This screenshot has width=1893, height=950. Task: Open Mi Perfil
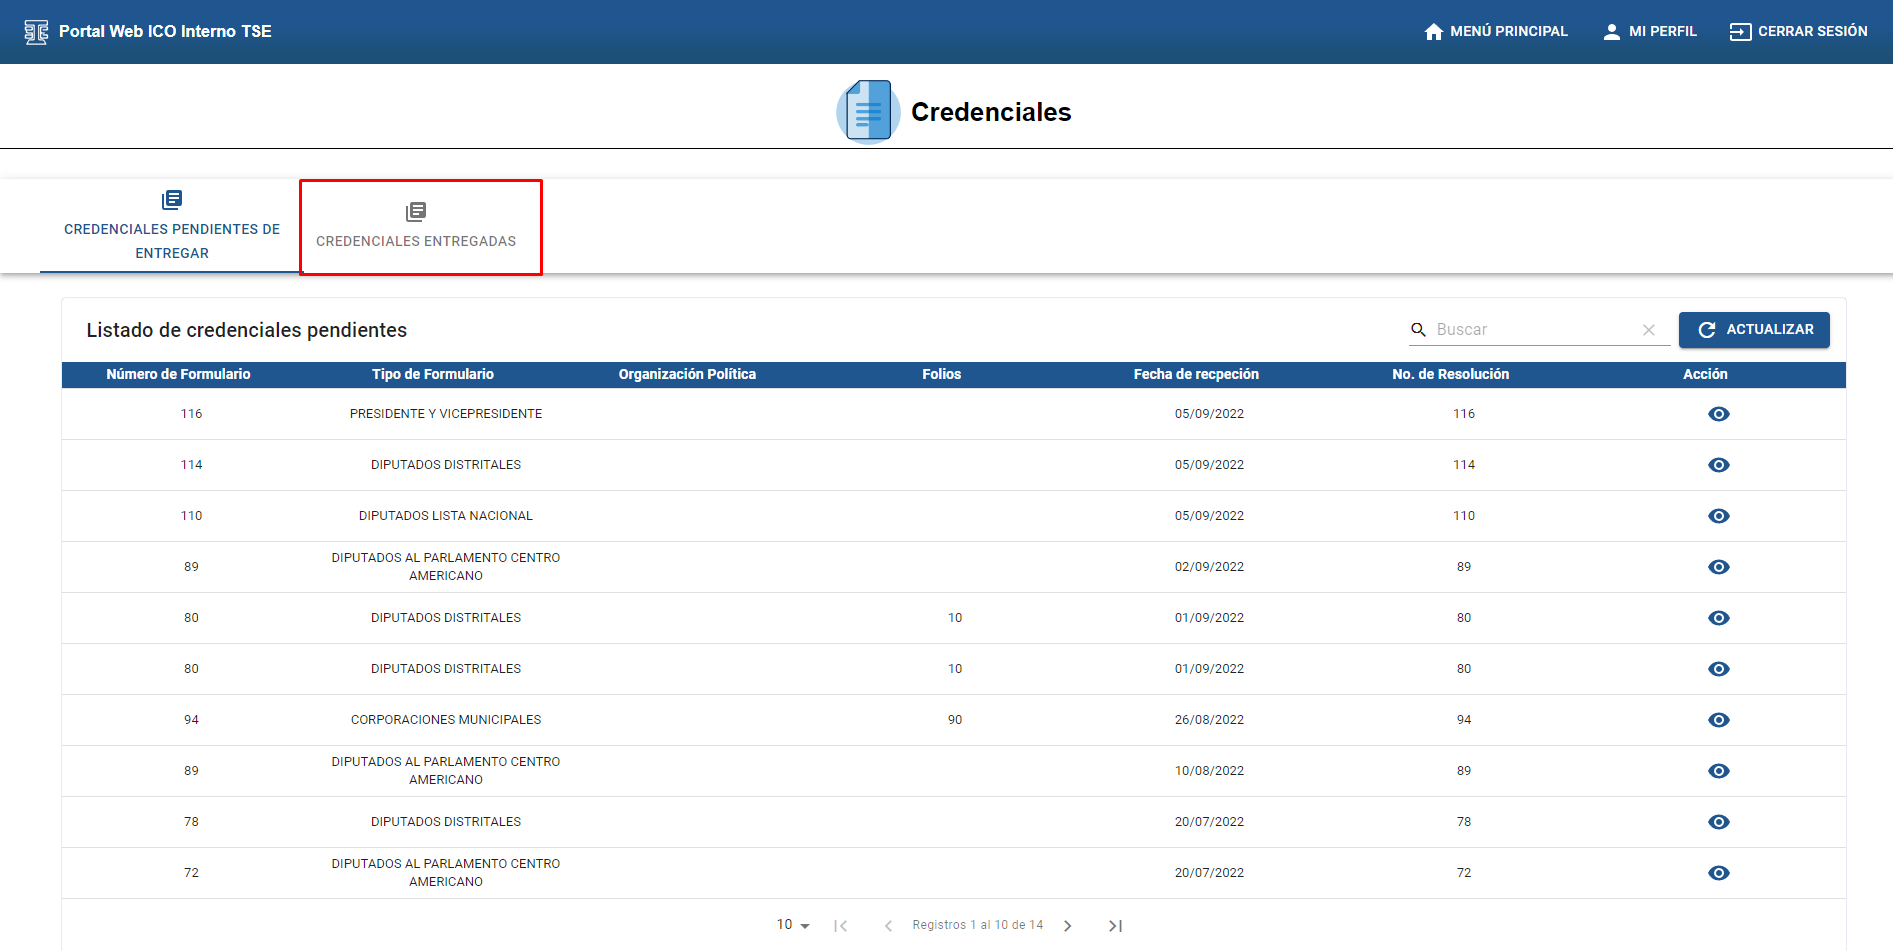coord(1649,32)
